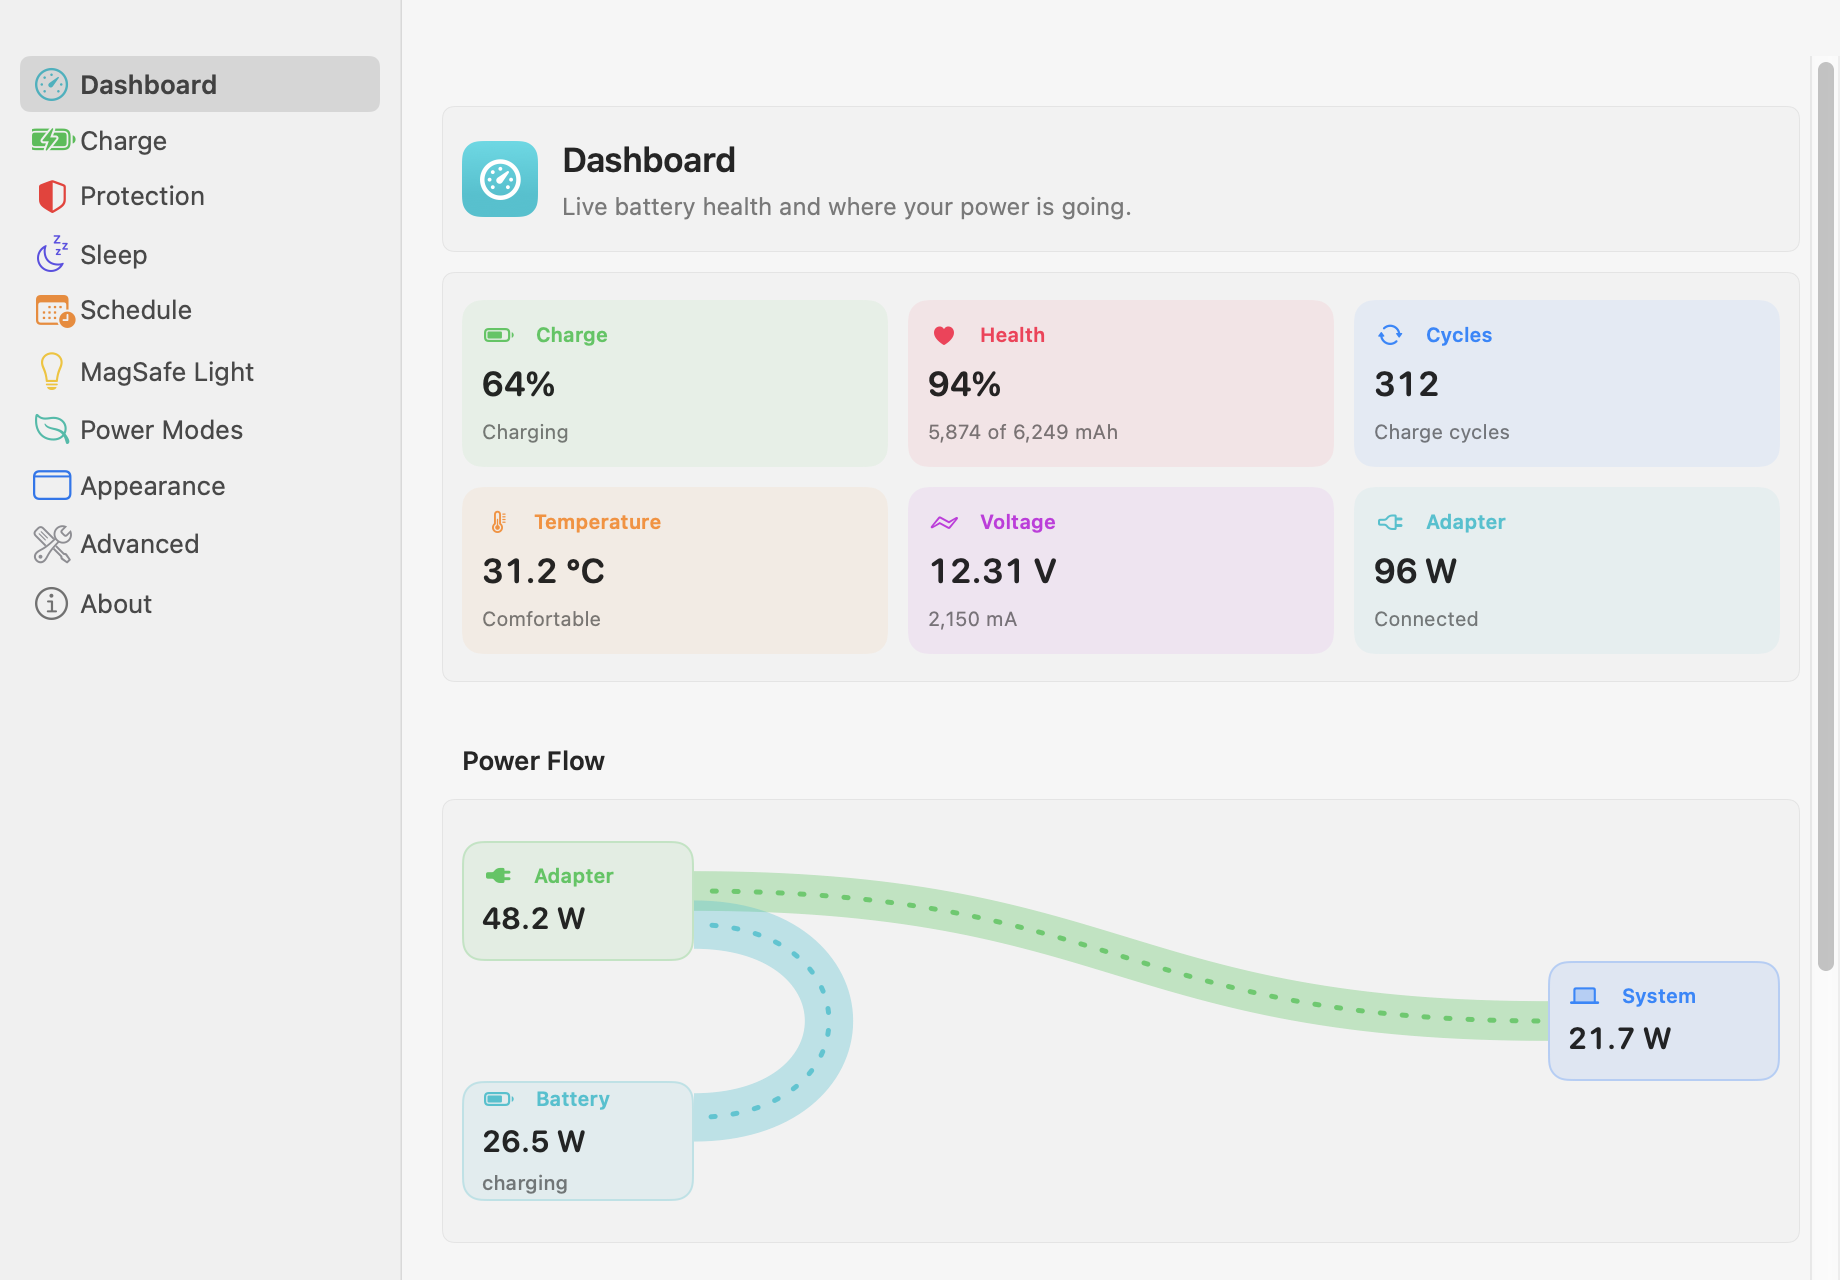Image resolution: width=1840 pixels, height=1280 pixels.
Task: Click the battery icon in Power Flow Battery node
Action: tap(499, 1099)
